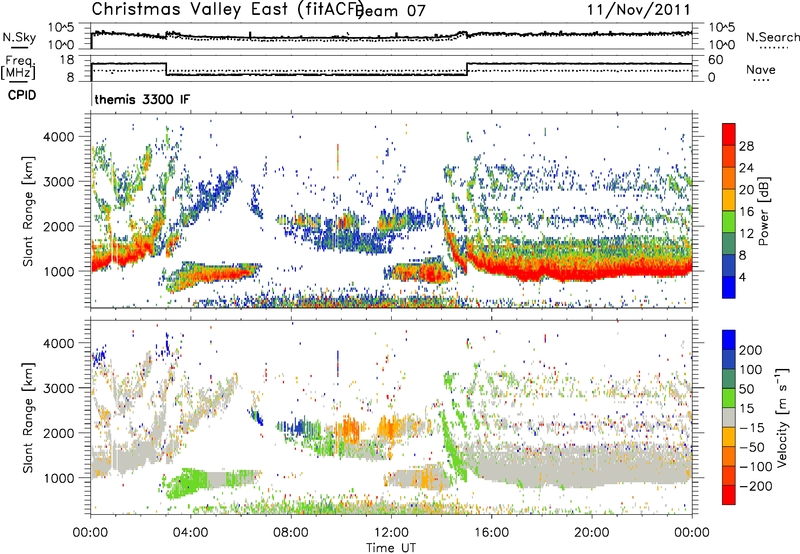
Task: Click the 'Slant Range [km]' label of power panel
Action: [x=28, y=211]
